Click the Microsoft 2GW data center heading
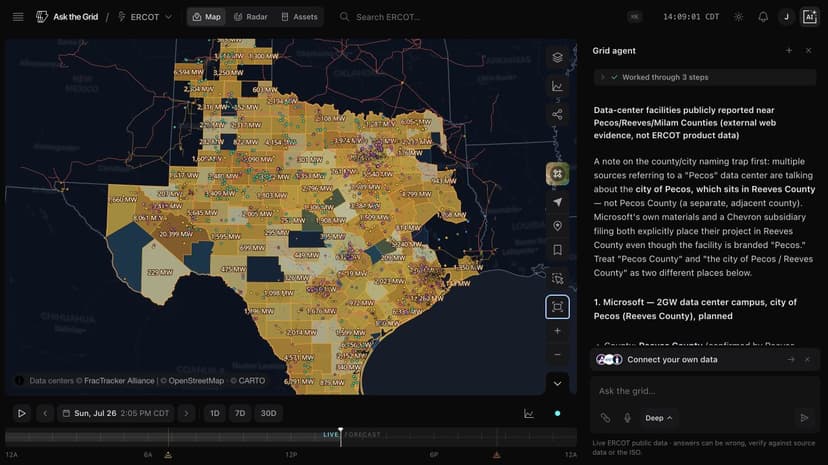The width and height of the screenshot is (828, 465). tap(695, 309)
